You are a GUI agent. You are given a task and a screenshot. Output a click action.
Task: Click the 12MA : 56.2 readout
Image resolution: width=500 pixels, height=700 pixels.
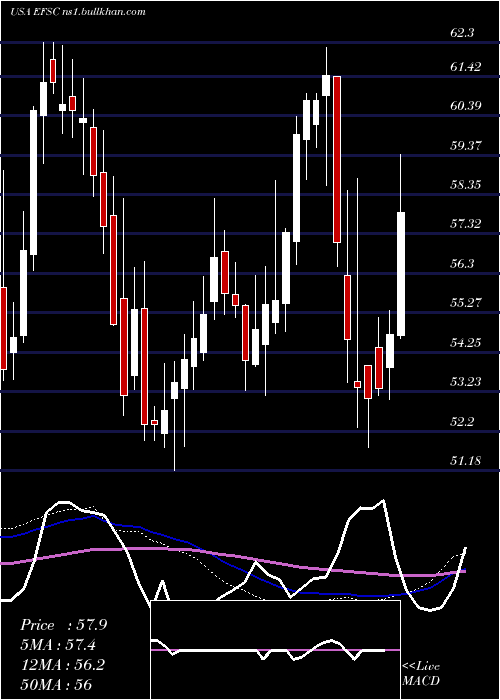62,664
